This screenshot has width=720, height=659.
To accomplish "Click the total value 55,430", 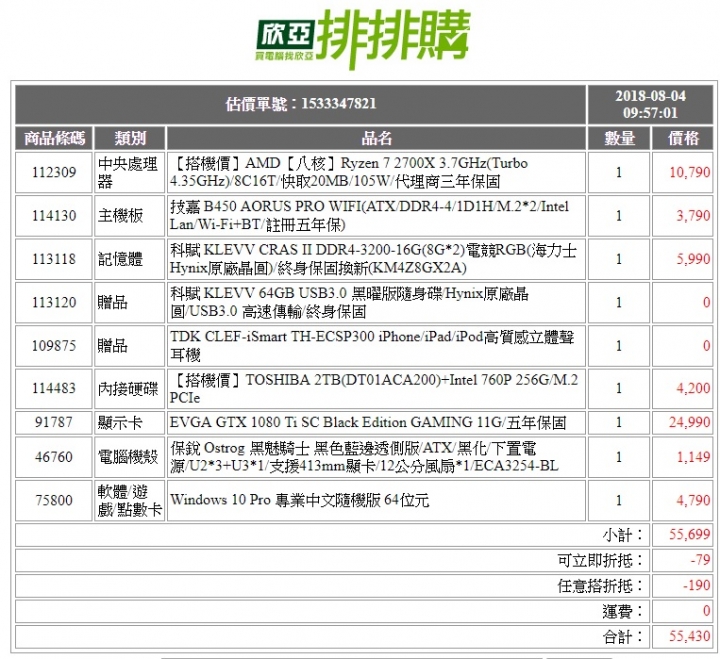I will pos(690,636).
